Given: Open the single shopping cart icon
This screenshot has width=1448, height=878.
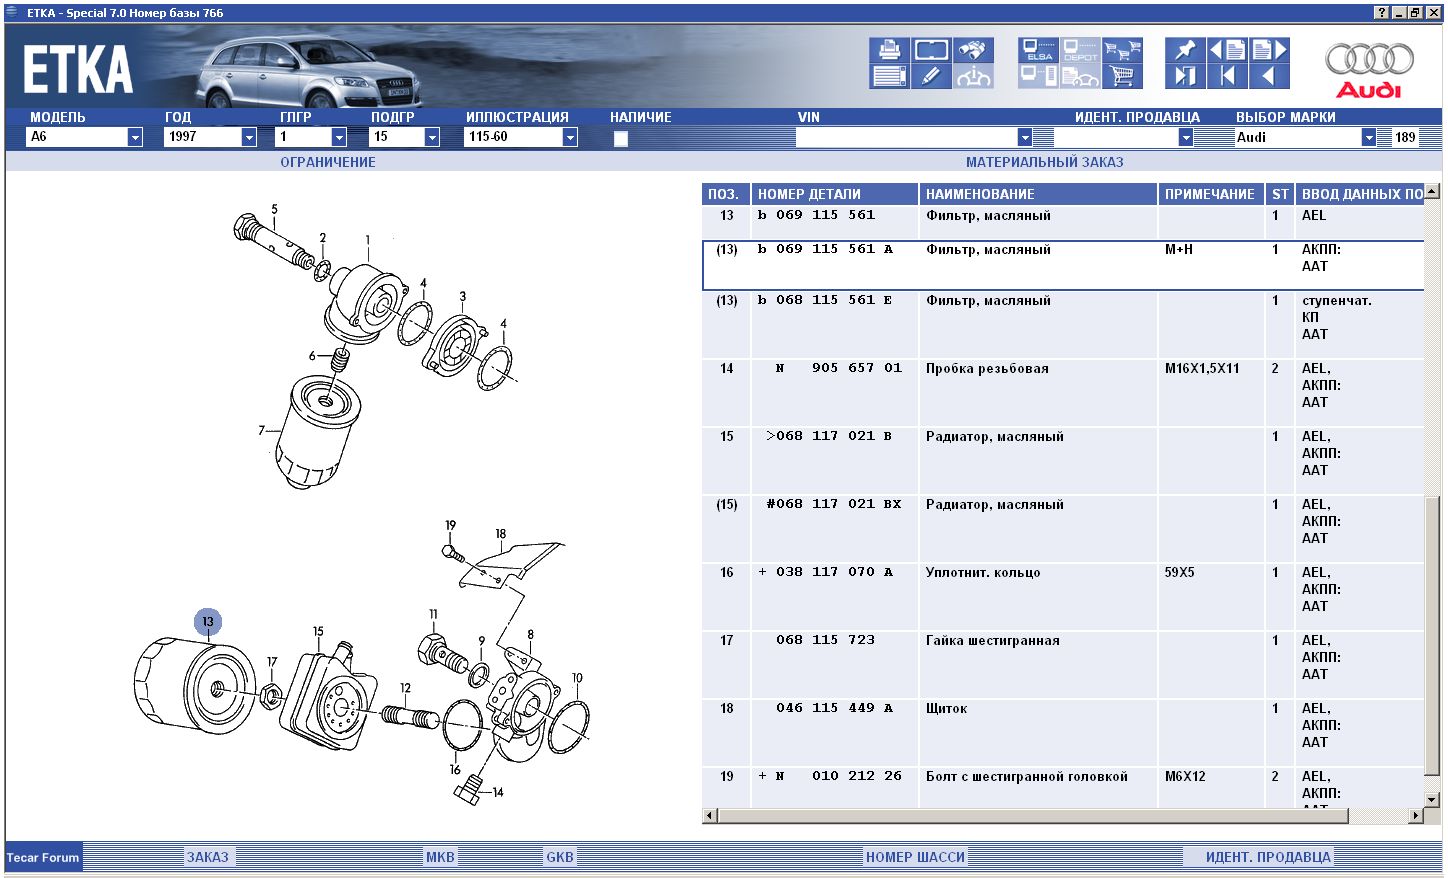Looking at the screenshot, I should point(1122,76).
